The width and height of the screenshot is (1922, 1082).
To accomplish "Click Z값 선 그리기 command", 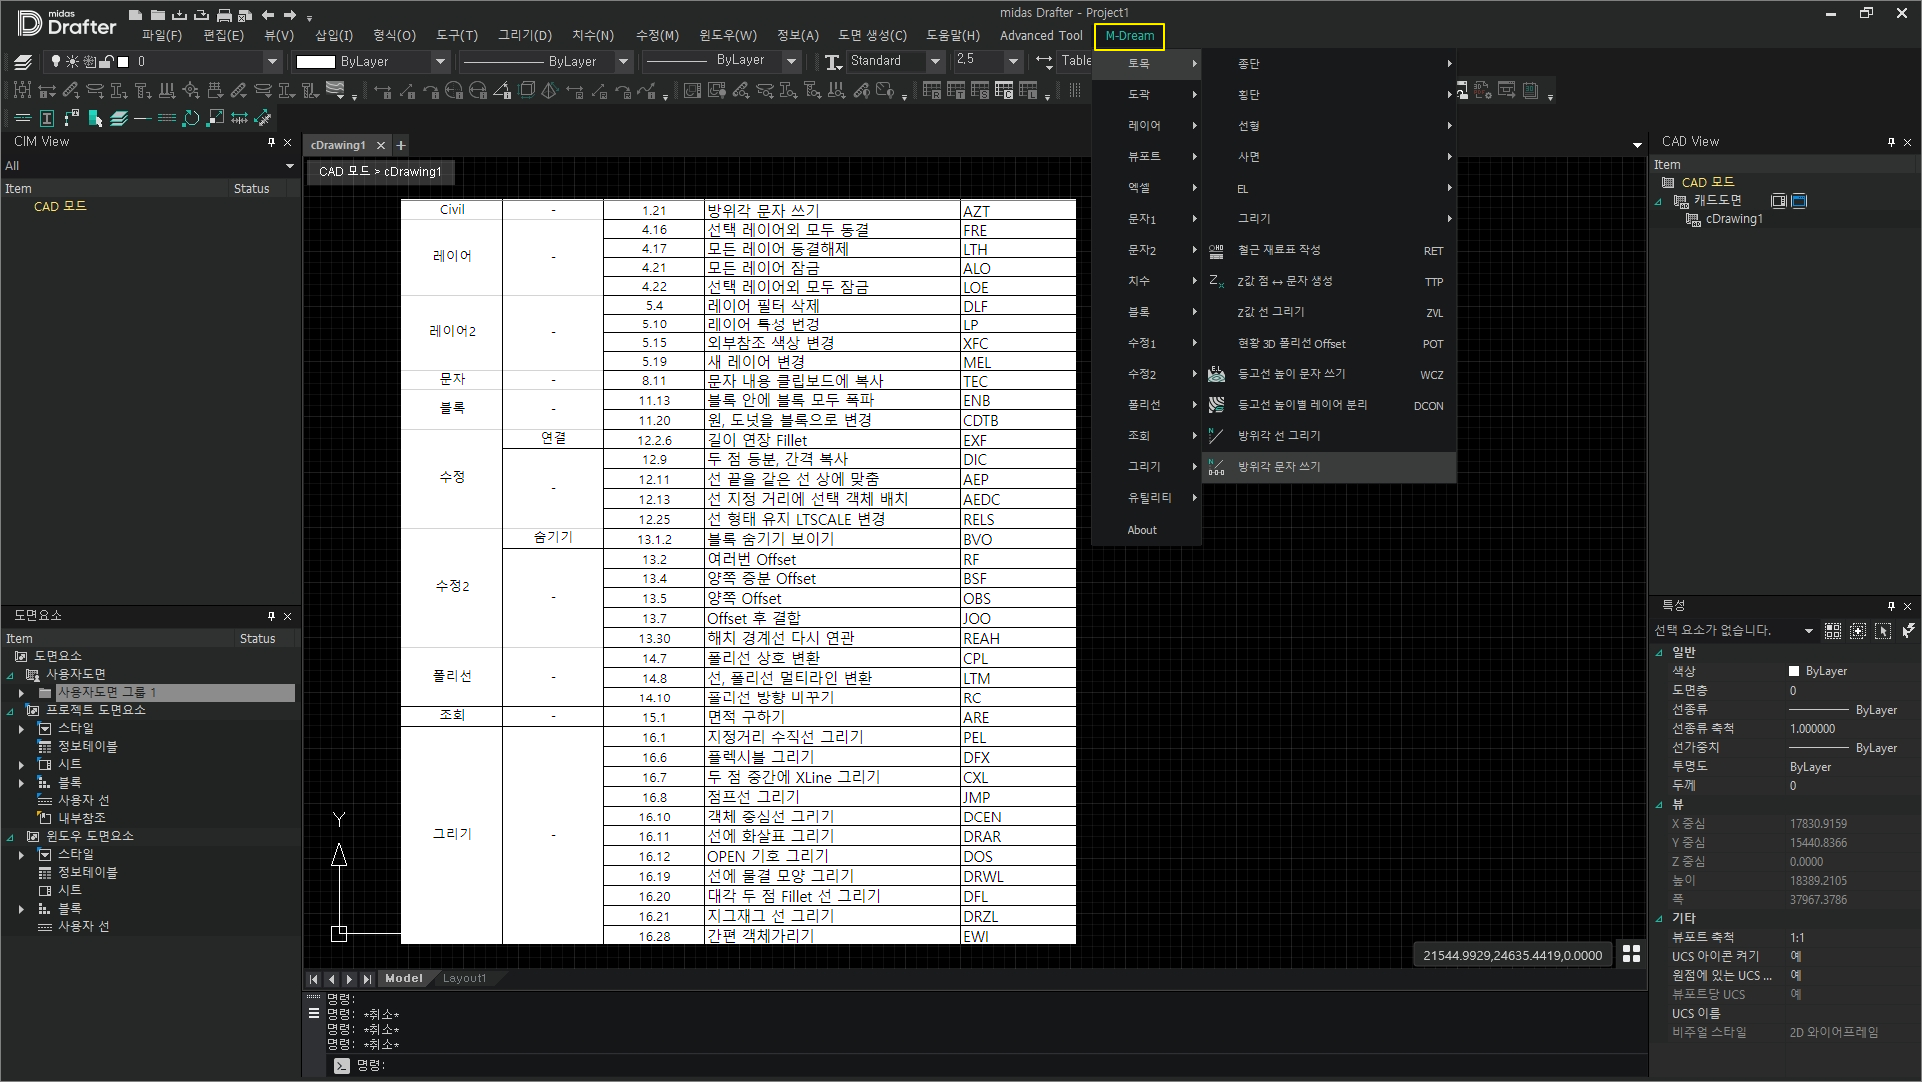I will tap(1329, 312).
